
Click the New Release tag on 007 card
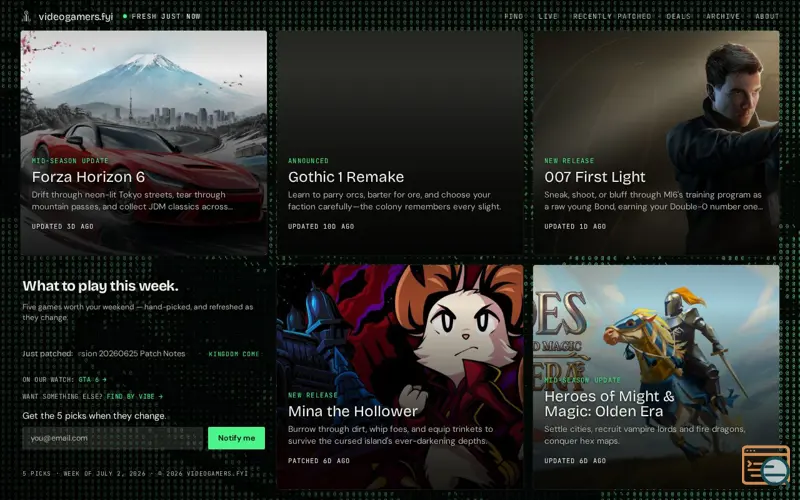(x=569, y=161)
